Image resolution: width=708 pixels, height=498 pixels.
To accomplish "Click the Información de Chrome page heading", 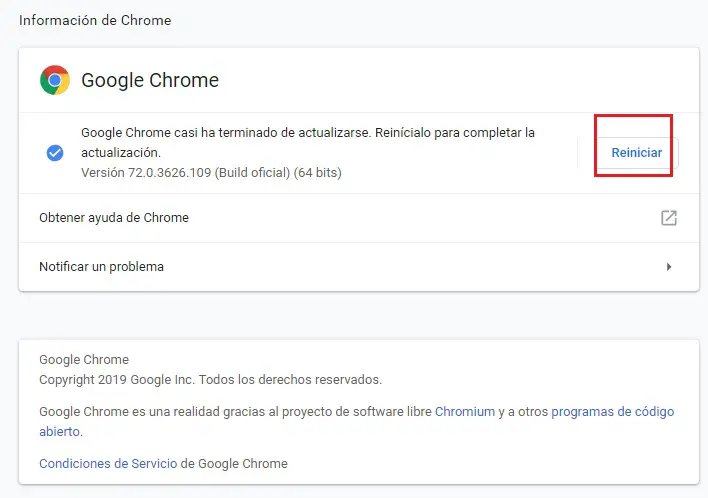I will point(94,19).
